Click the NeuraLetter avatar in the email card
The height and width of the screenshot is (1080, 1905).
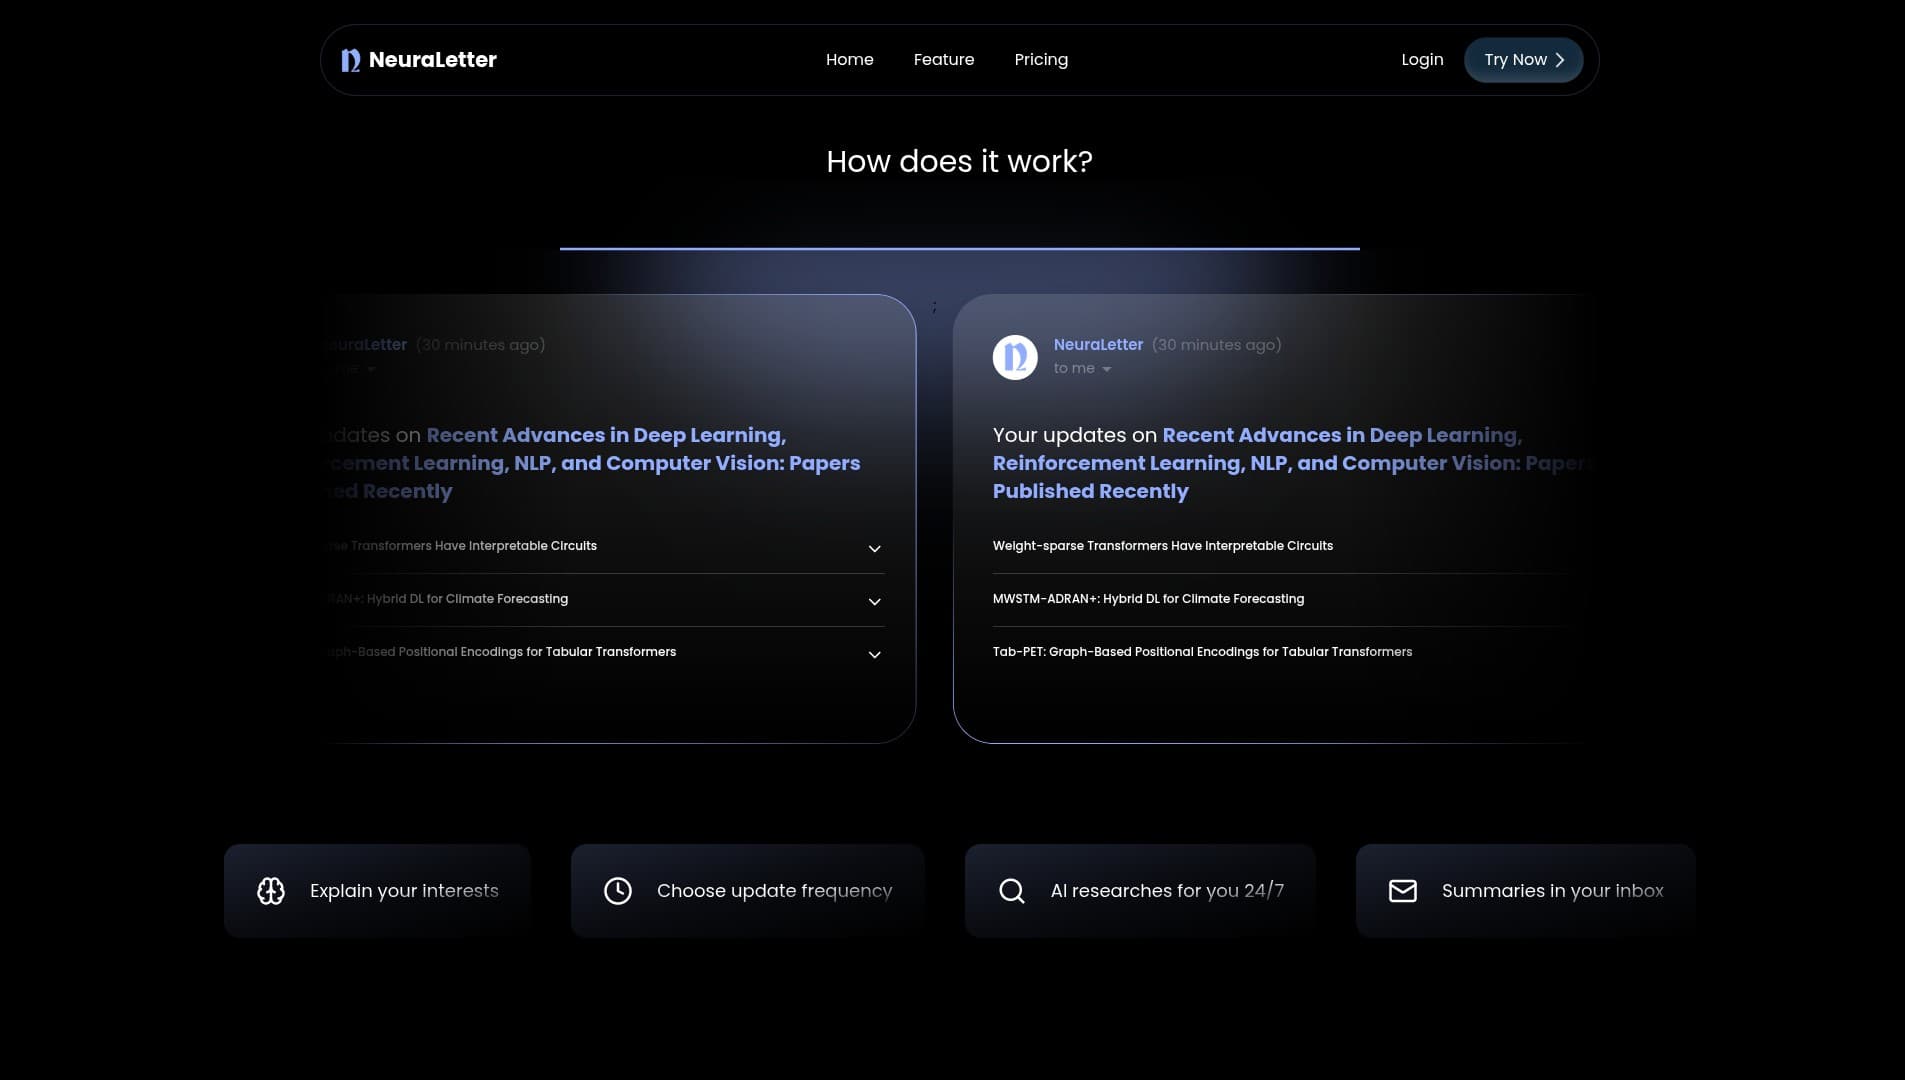click(x=1015, y=357)
